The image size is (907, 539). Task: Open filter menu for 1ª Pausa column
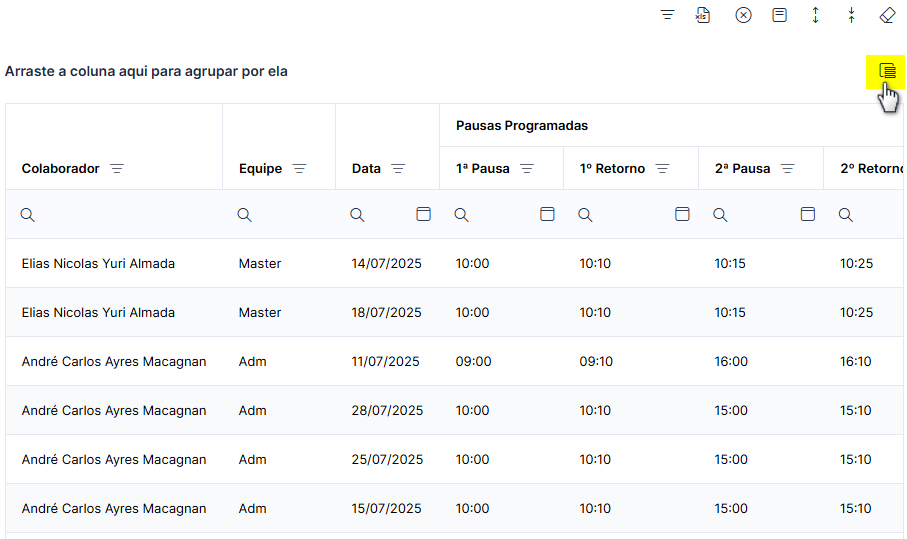tap(527, 169)
